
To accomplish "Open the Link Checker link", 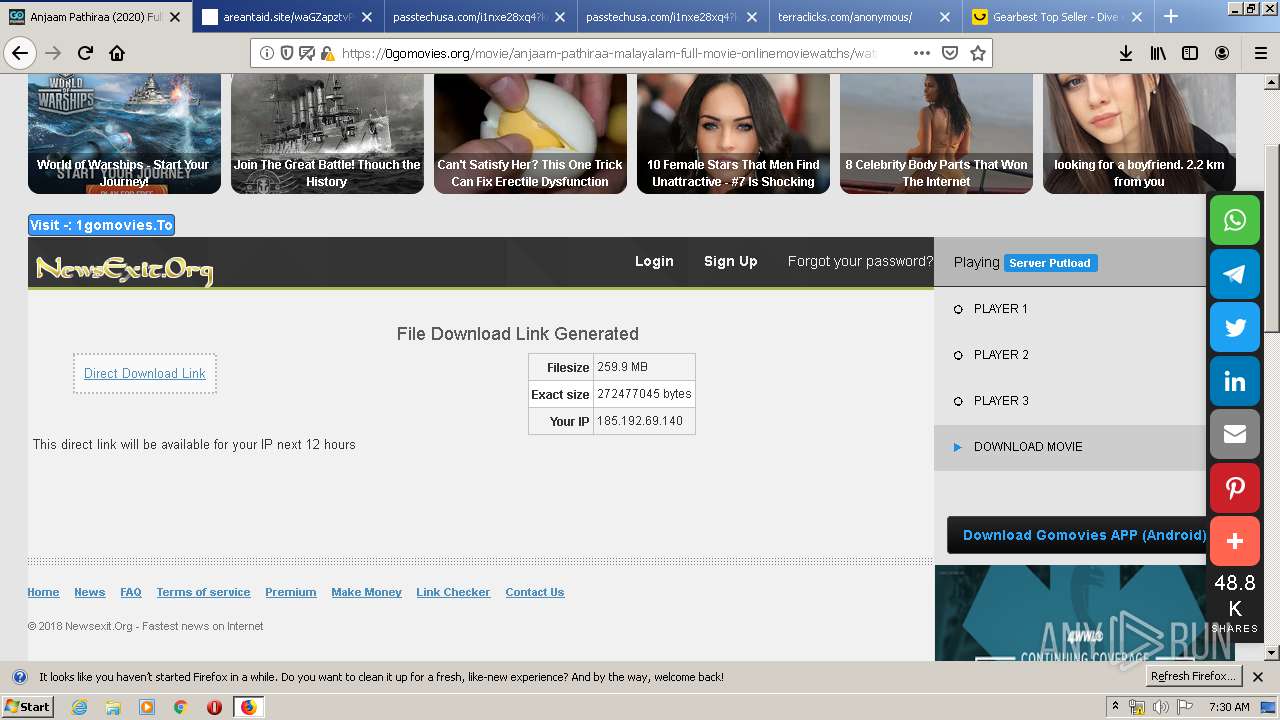I will point(453,592).
